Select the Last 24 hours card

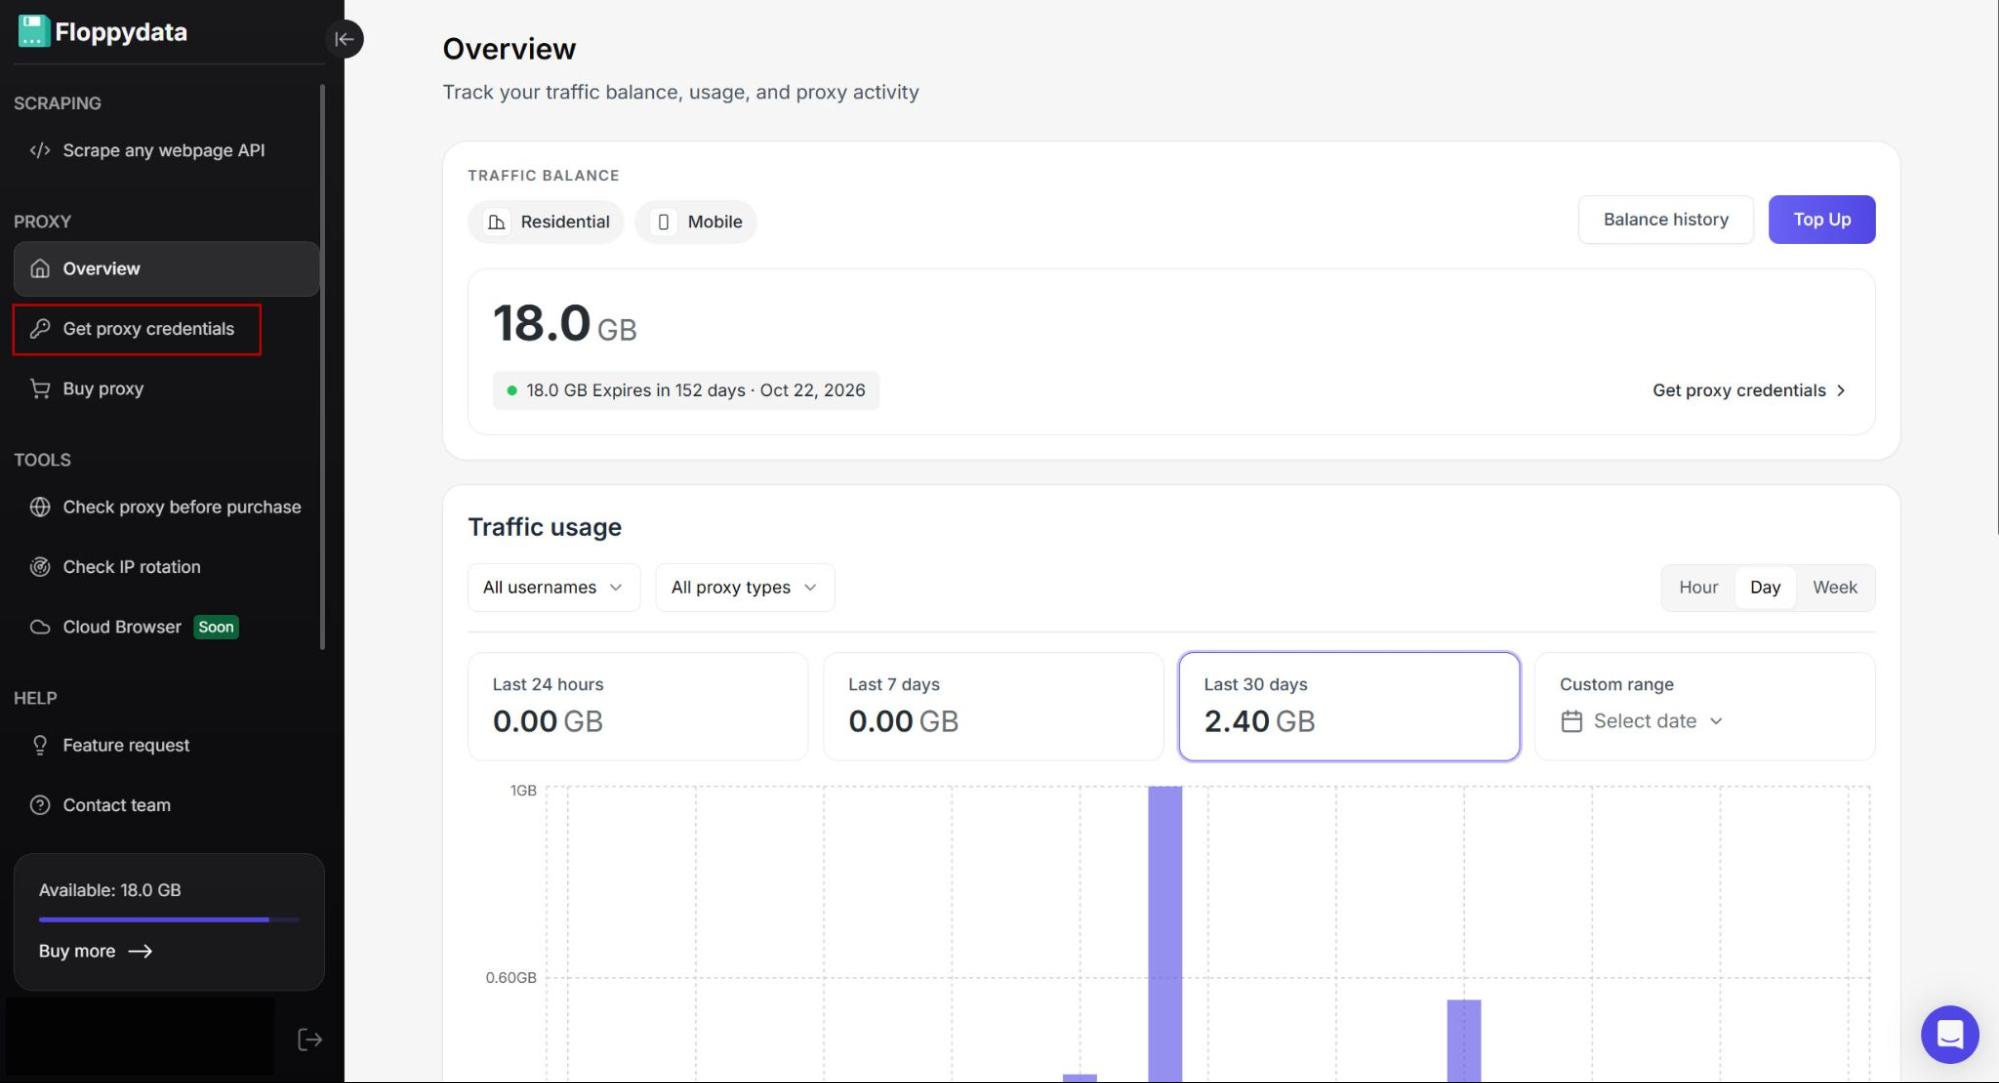click(x=638, y=706)
